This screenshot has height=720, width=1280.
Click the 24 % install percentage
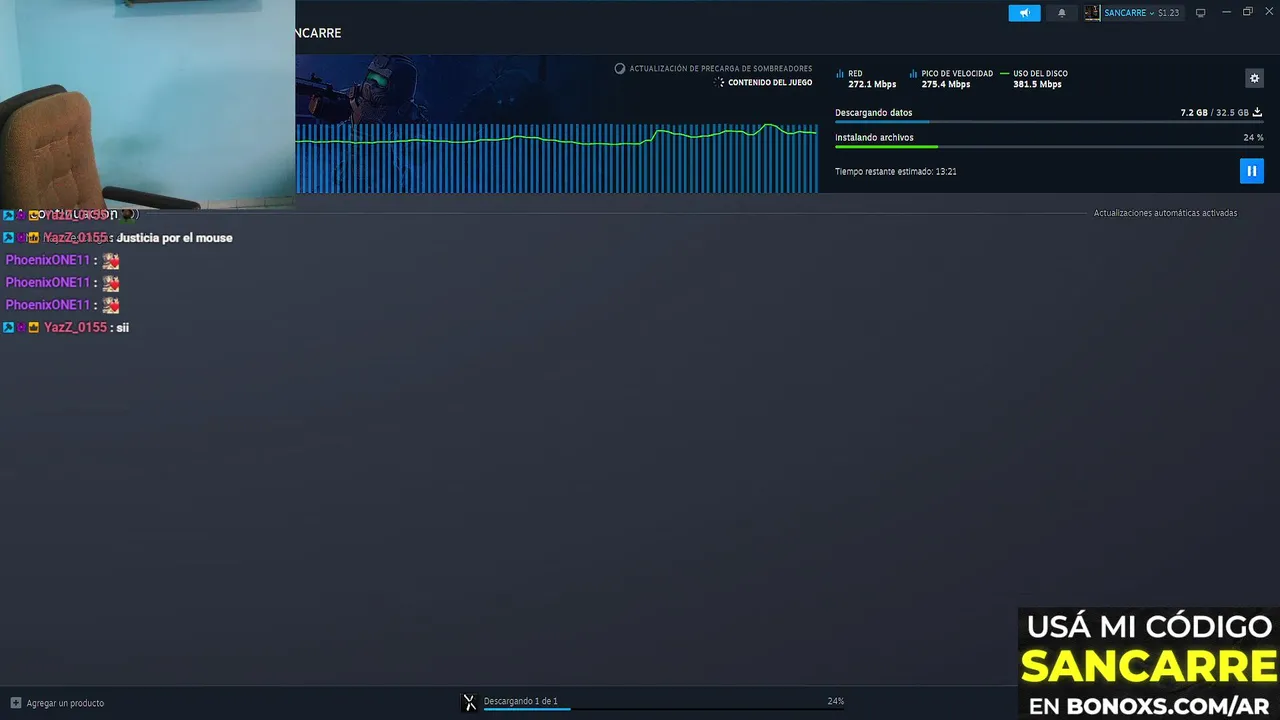tap(1253, 138)
